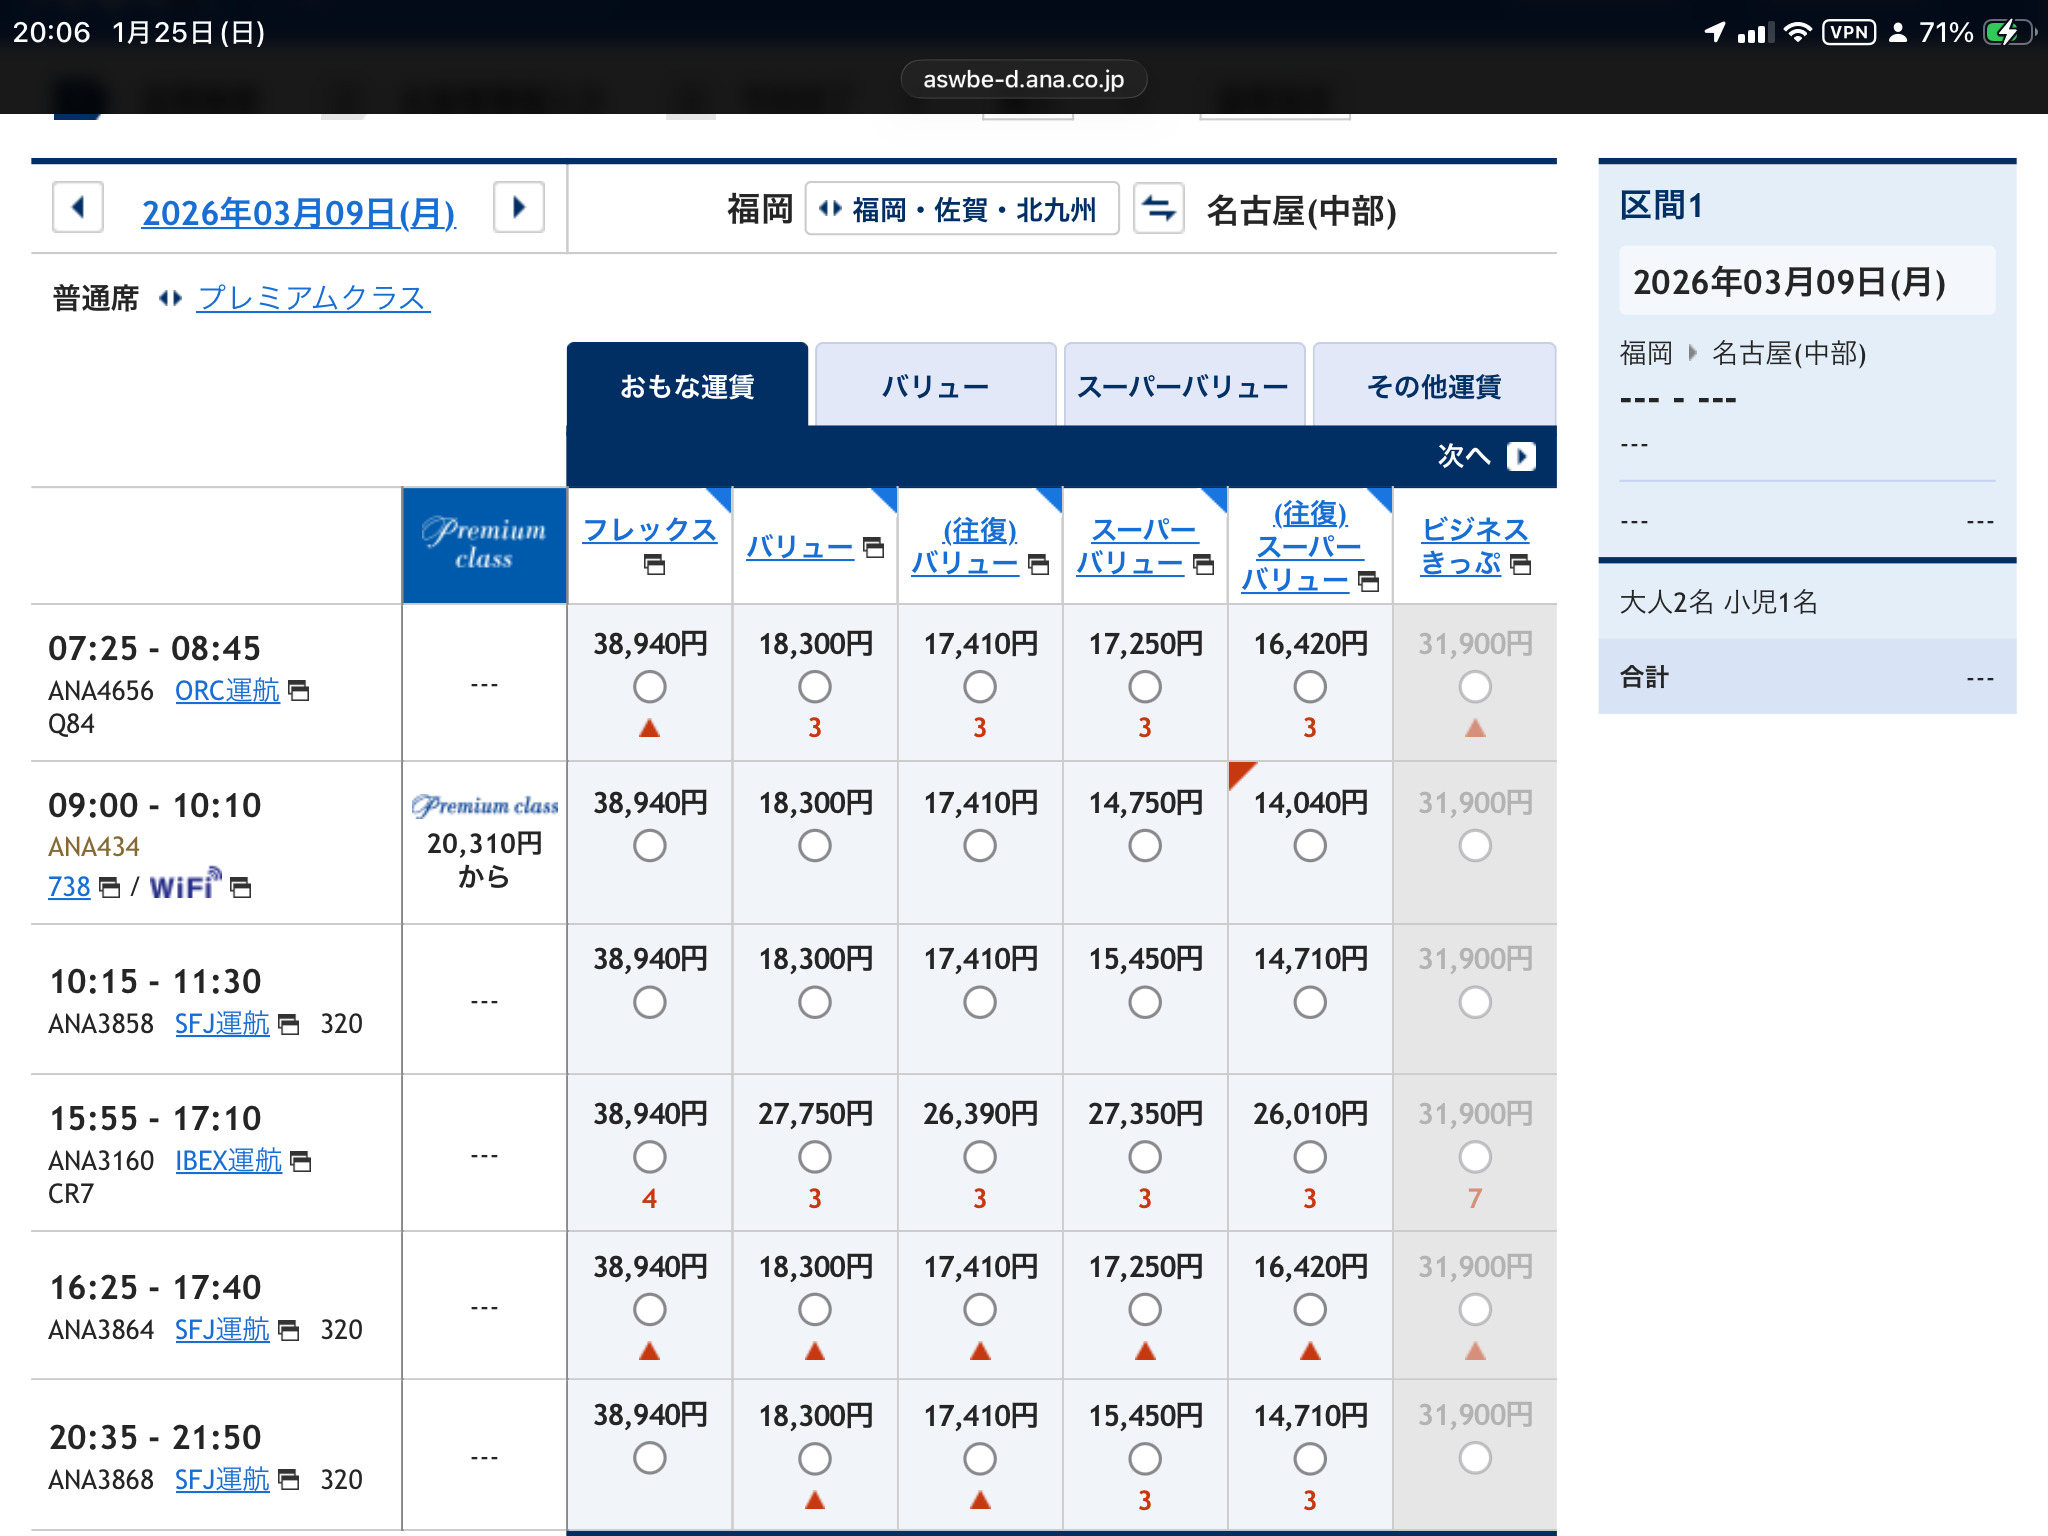The width and height of the screenshot is (2048, 1536).
Task: Select 38,940円 フレックス fare for 15:55 flight
Action: click(649, 1157)
